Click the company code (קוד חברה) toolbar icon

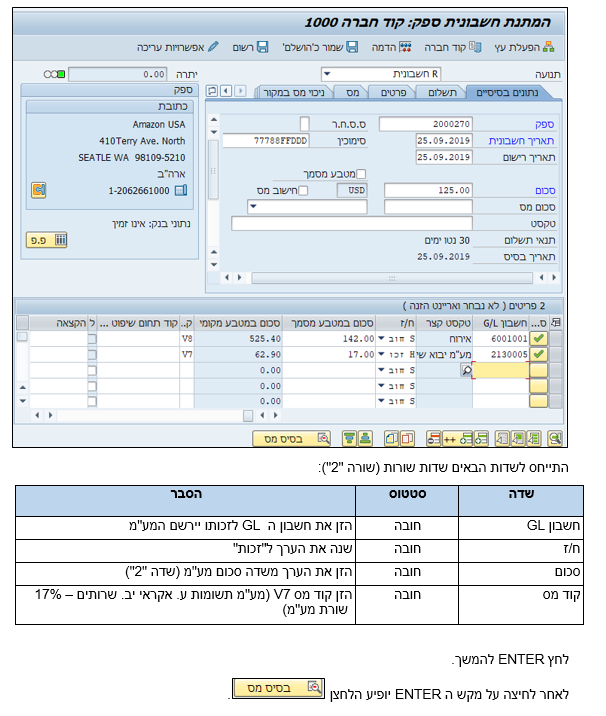(x=475, y=47)
